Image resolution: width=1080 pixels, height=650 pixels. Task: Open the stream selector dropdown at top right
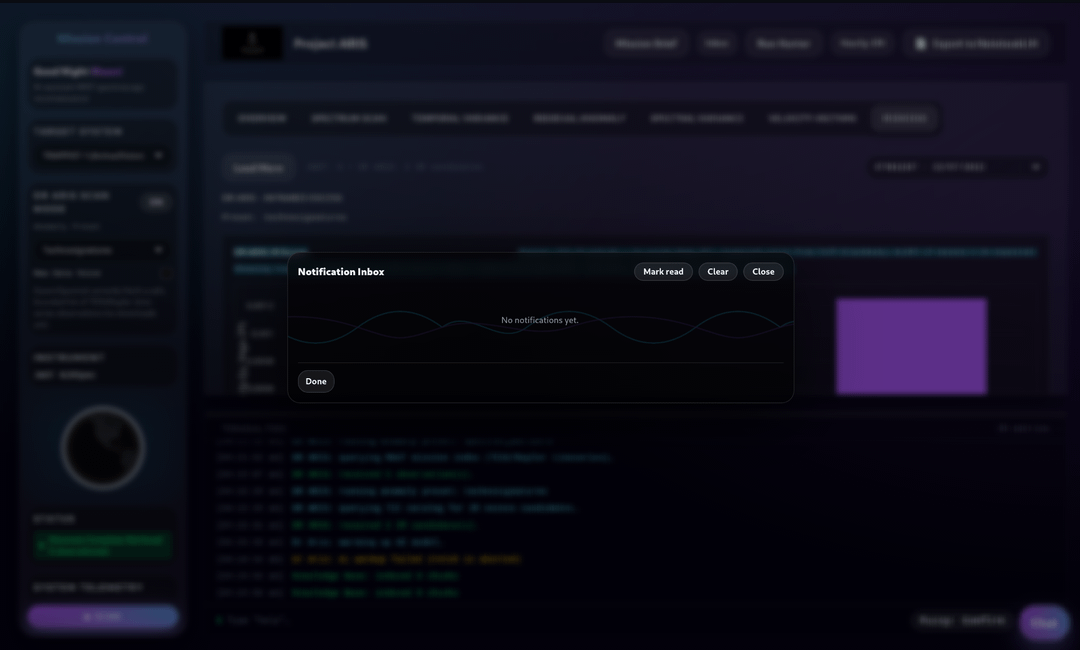[x=985, y=167]
